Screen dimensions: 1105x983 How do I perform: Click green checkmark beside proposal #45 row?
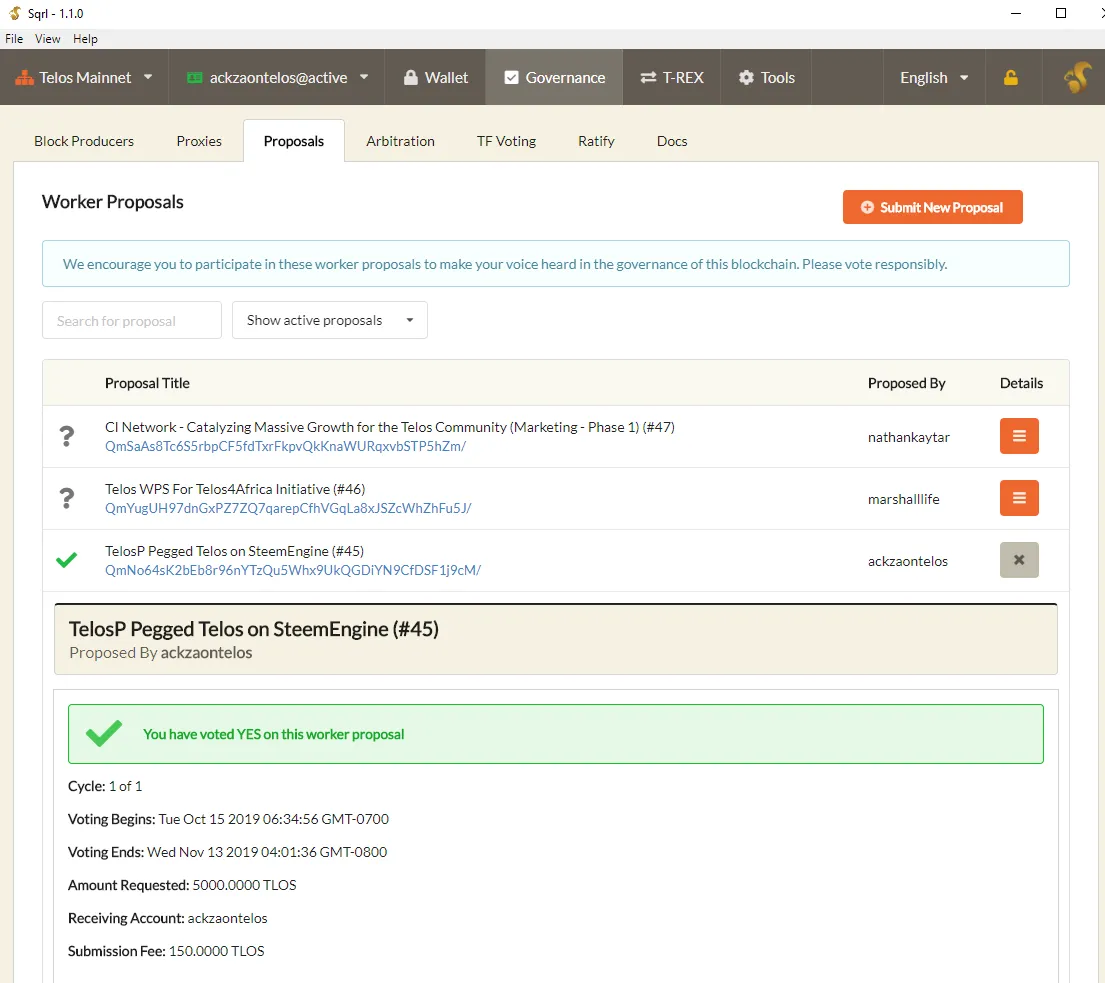(x=66, y=560)
